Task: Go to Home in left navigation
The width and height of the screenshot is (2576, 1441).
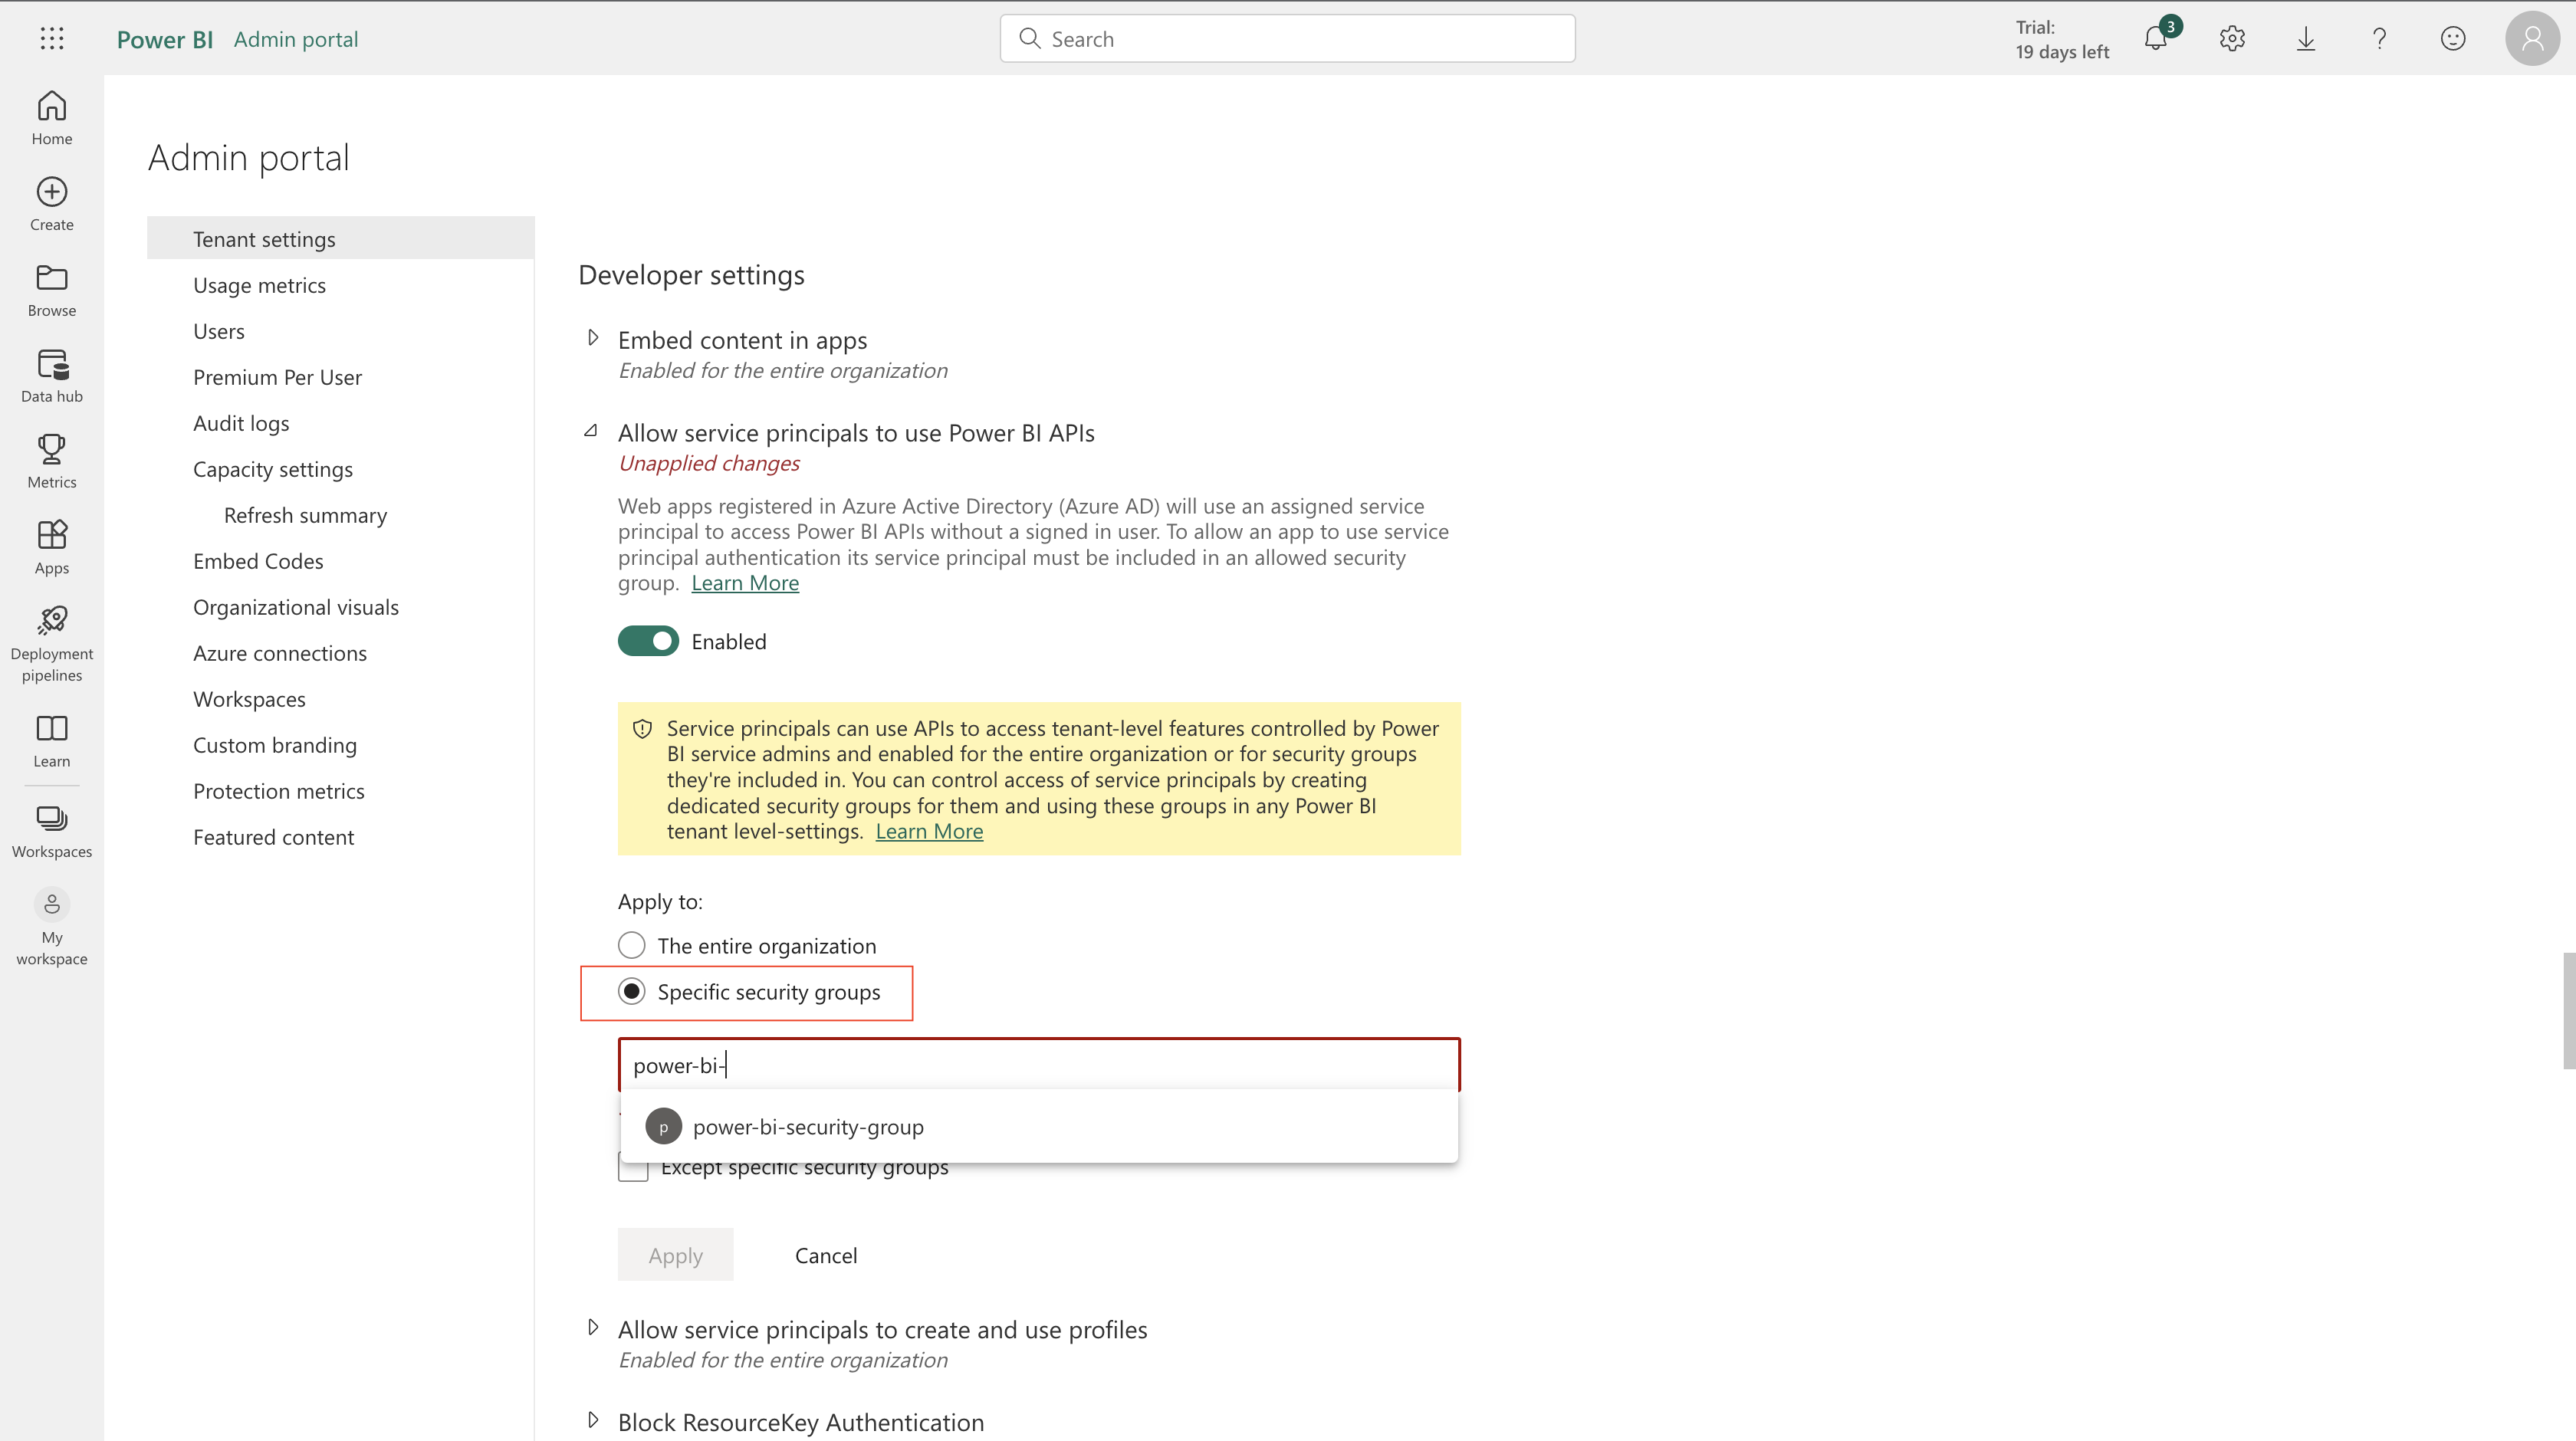Action: coord(52,118)
